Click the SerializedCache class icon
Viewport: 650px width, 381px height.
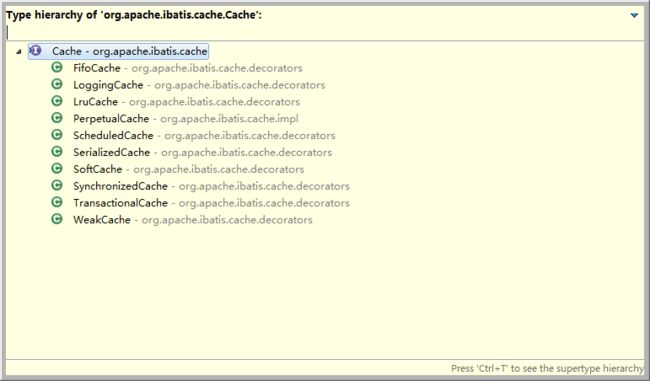[57, 152]
